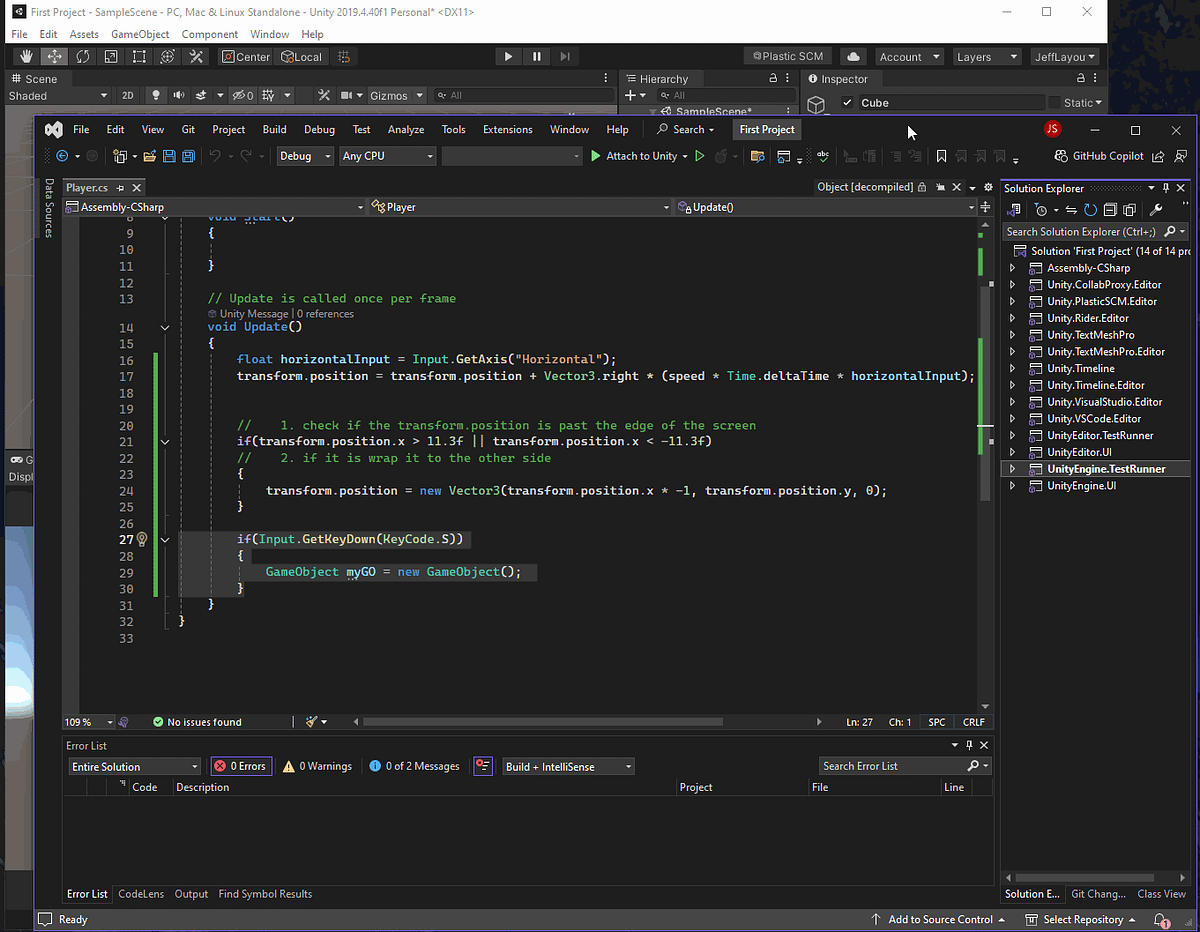The image size is (1200, 932).
Task: Toggle the Cube active checkbox in Inspector
Action: point(847,103)
